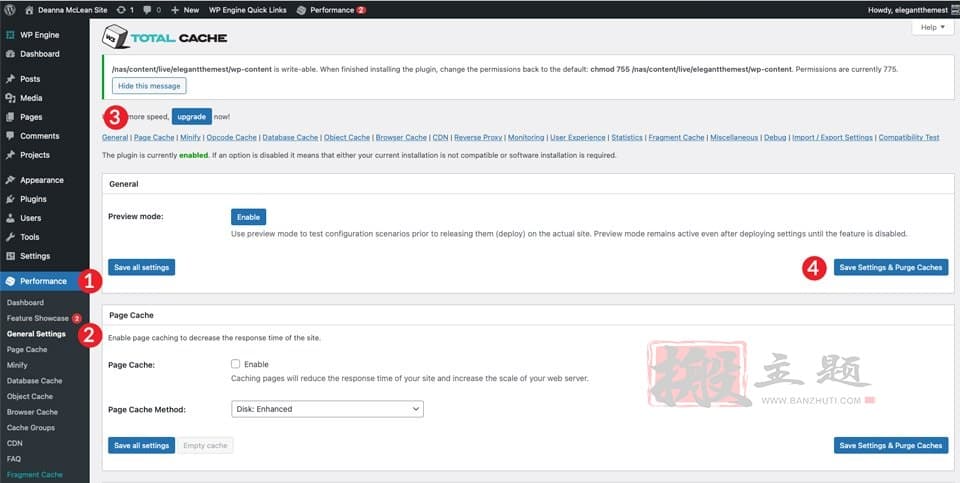The width and height of the screenshot is (960, 483).
Task: Expand the Help tab
Action: click(x=932, y=28)
